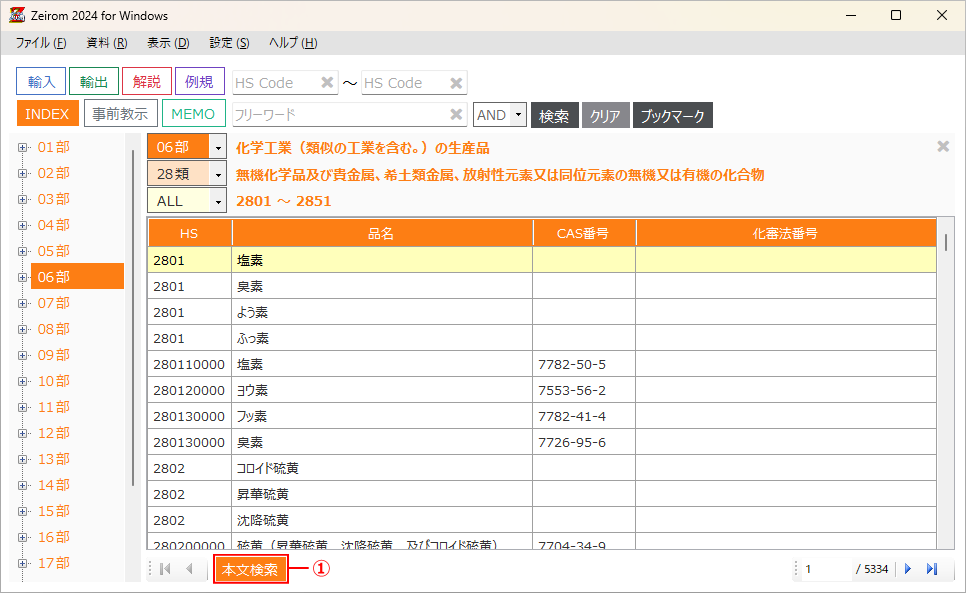Click the table vertical scrollbar
This screenshot has width=966, height=593.
click(x=946, y=242)
